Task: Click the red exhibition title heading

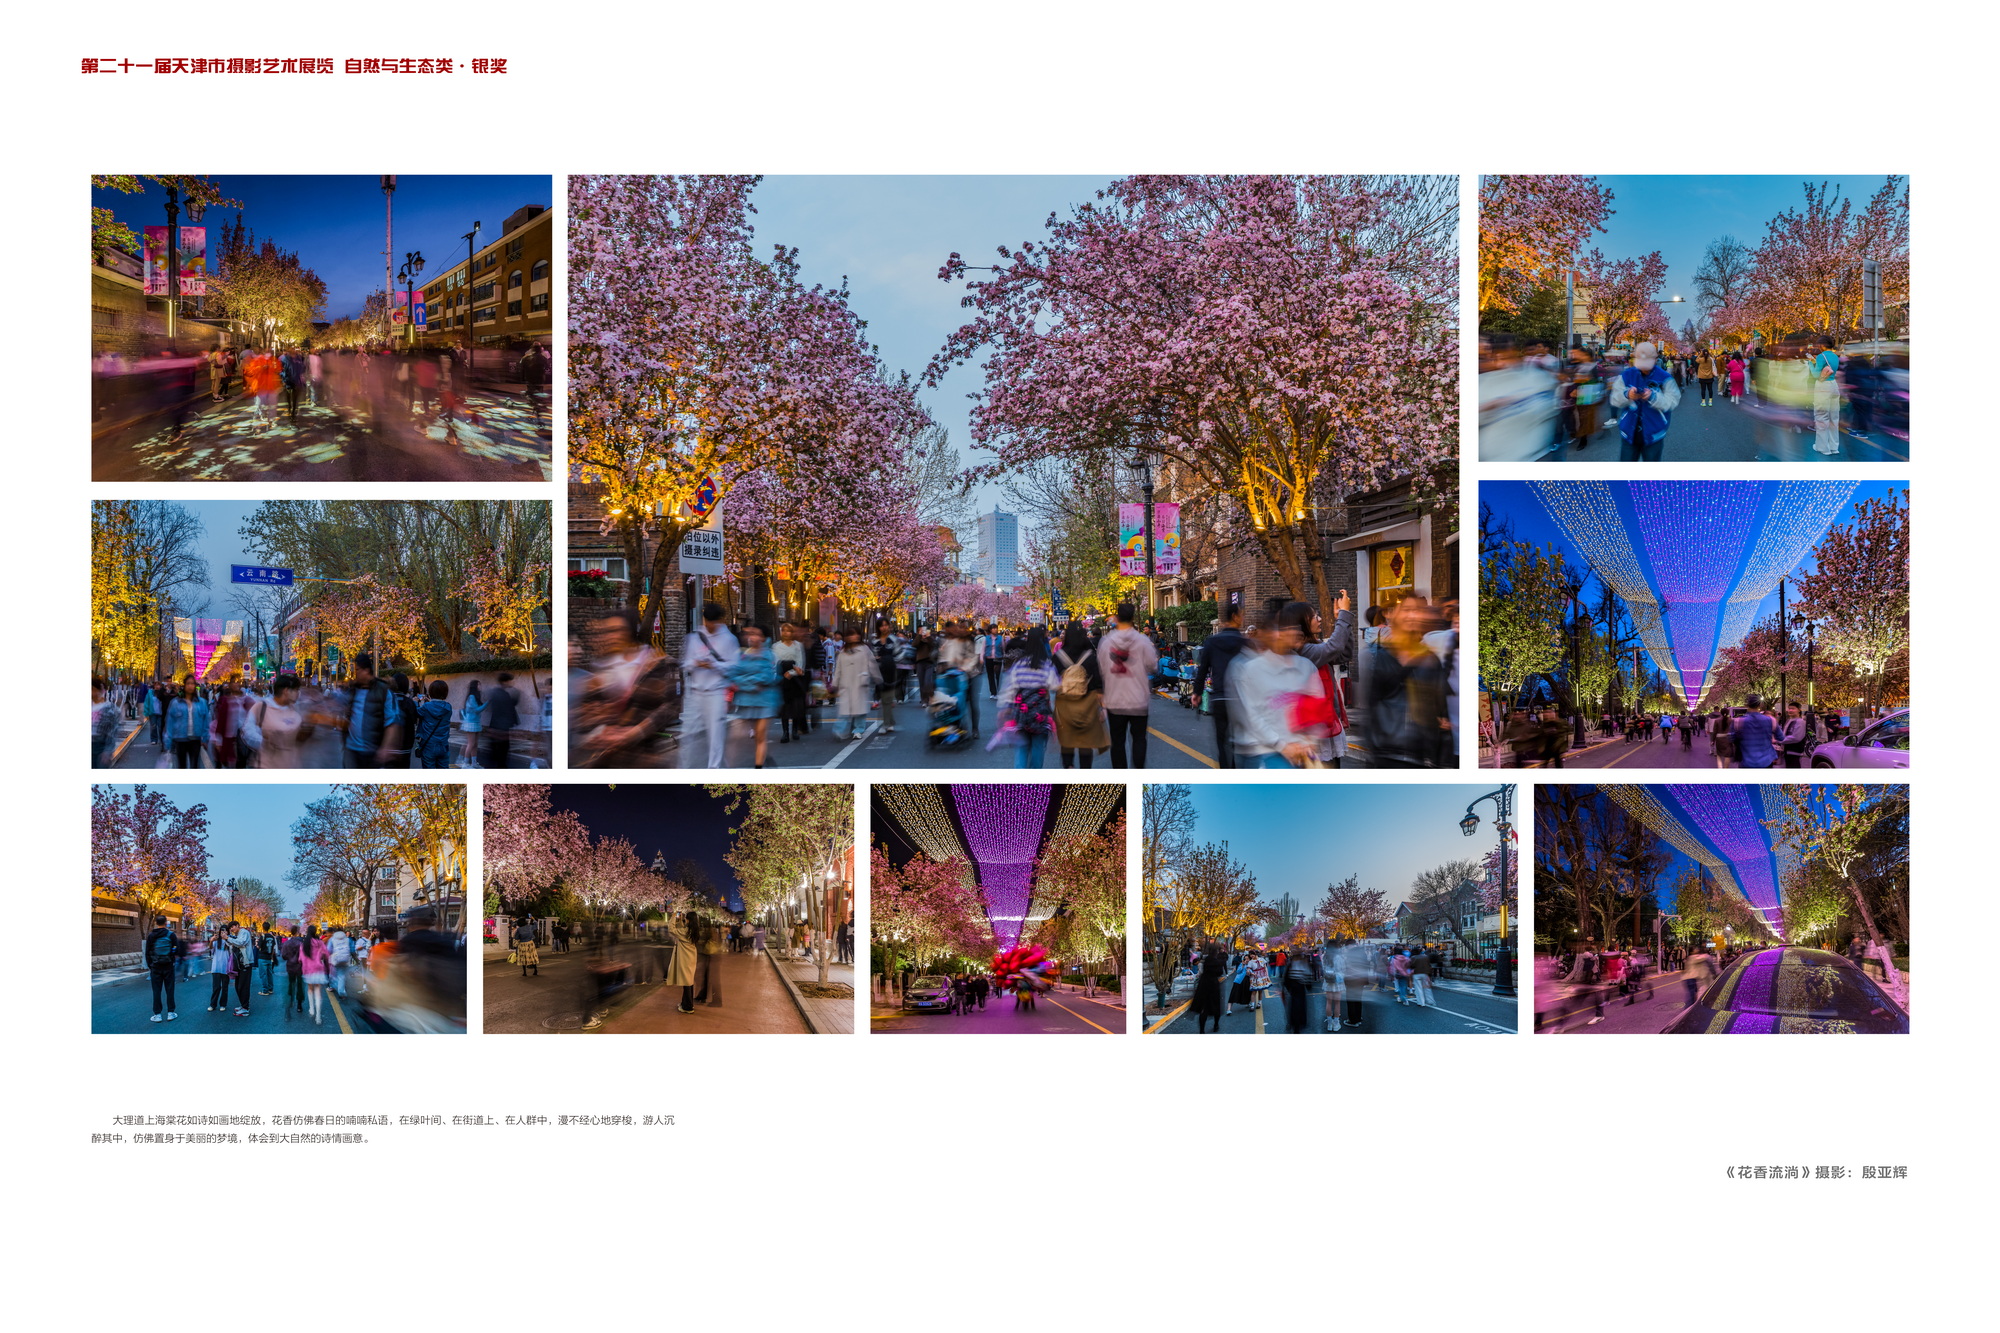Action: coord(207,66)
